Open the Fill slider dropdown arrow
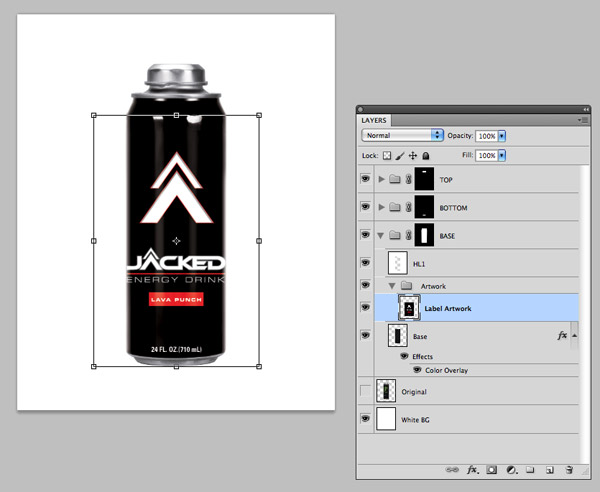 [x=502, y=155]
